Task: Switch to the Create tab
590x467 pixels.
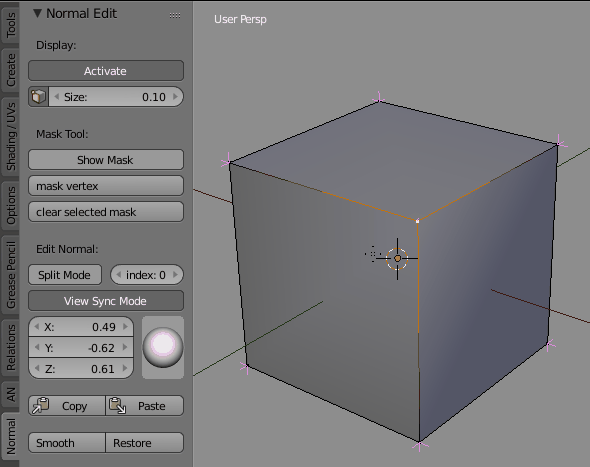Action: pyautogui.click(x=11, y=70)
